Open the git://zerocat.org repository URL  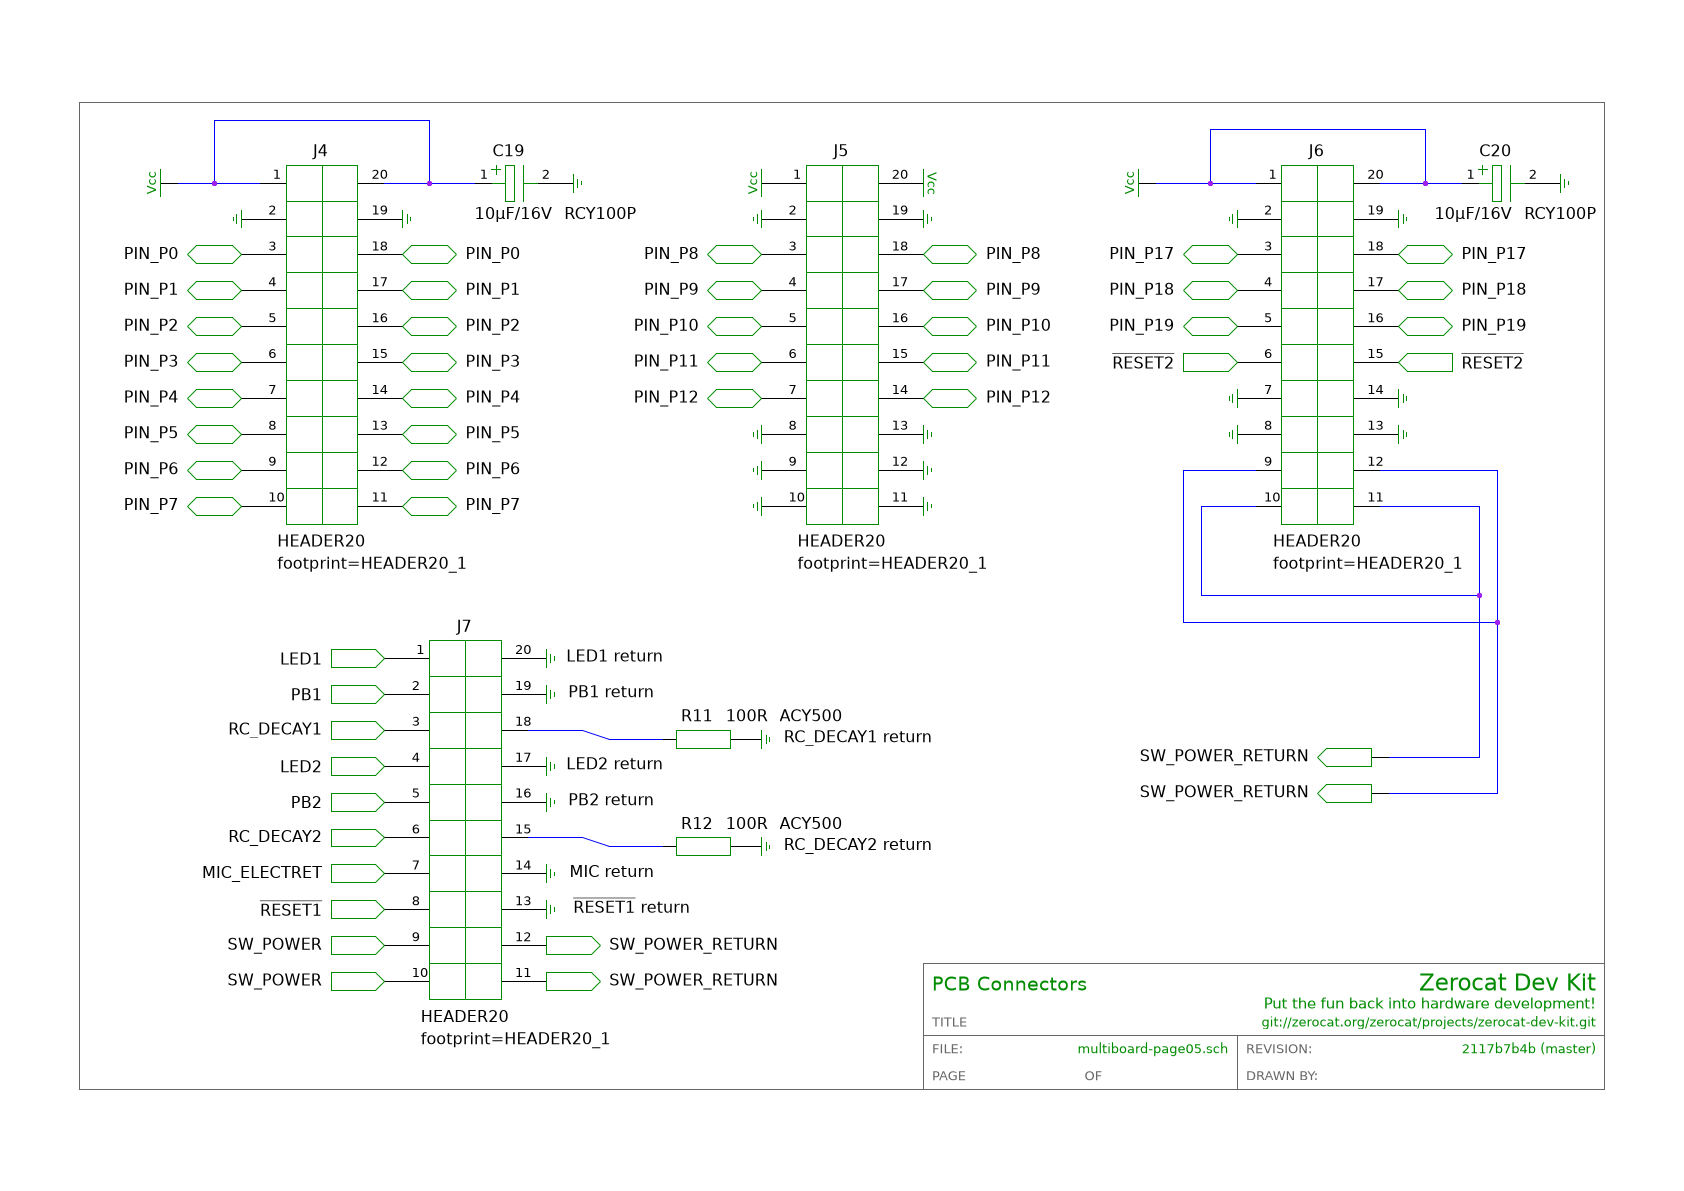click(x=1429, y=1023)
